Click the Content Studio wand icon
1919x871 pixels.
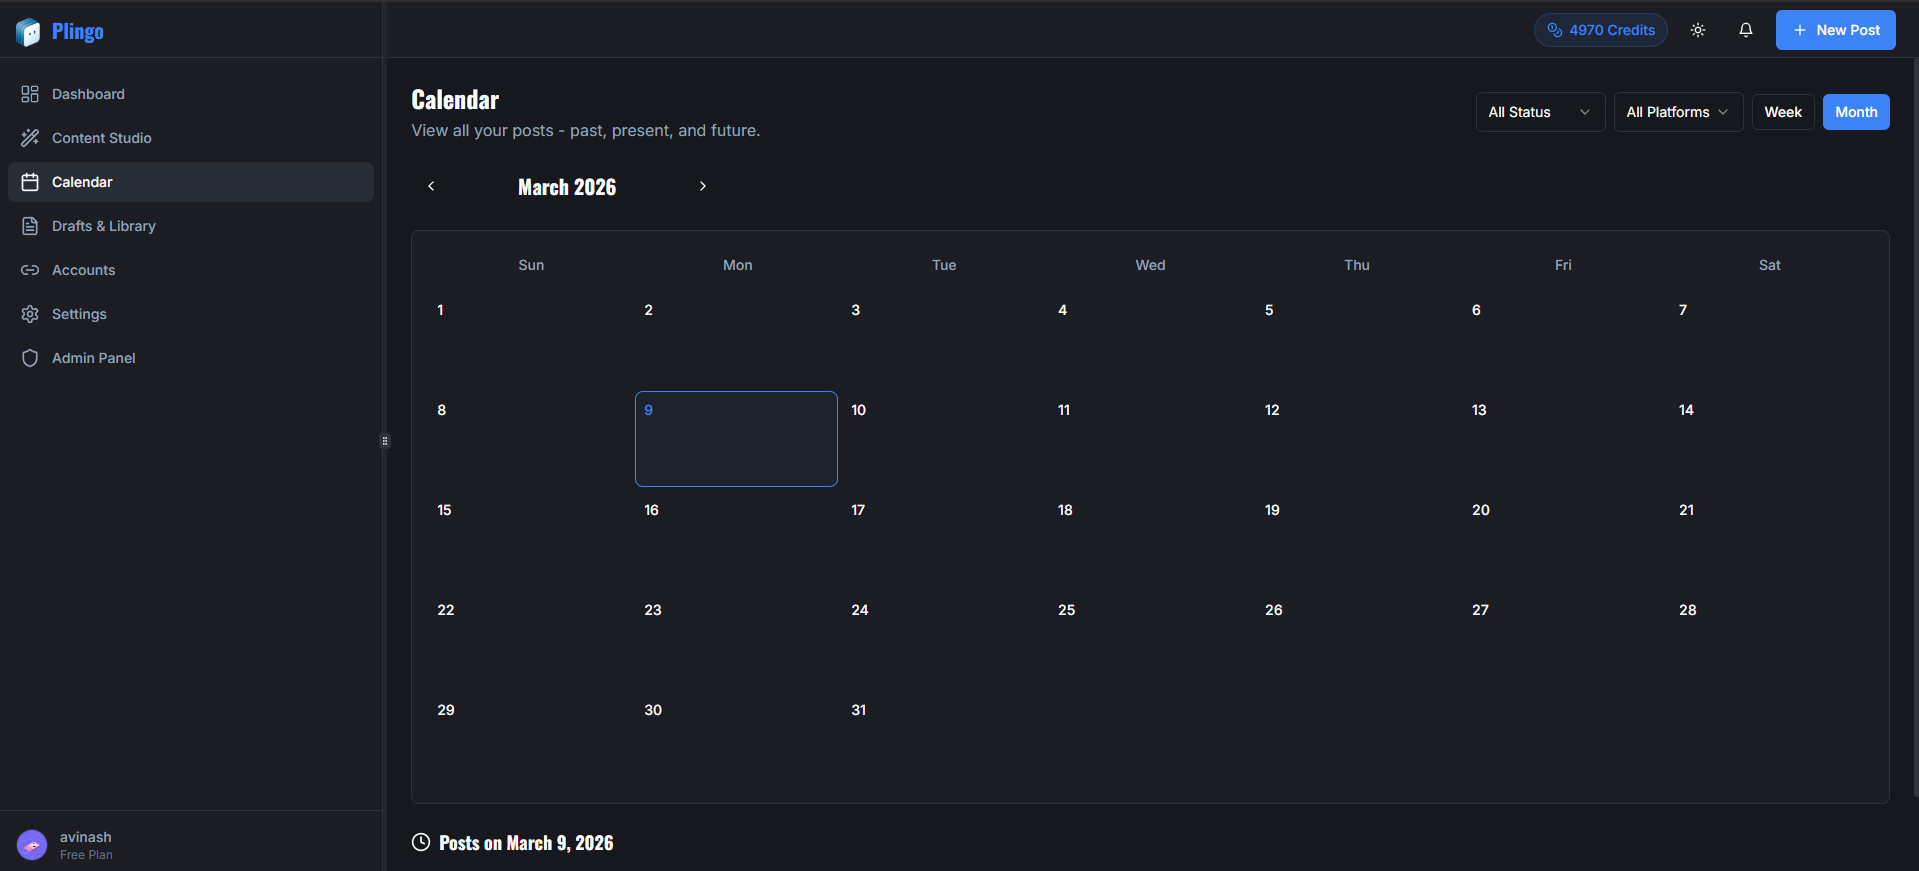click(30, 138)
